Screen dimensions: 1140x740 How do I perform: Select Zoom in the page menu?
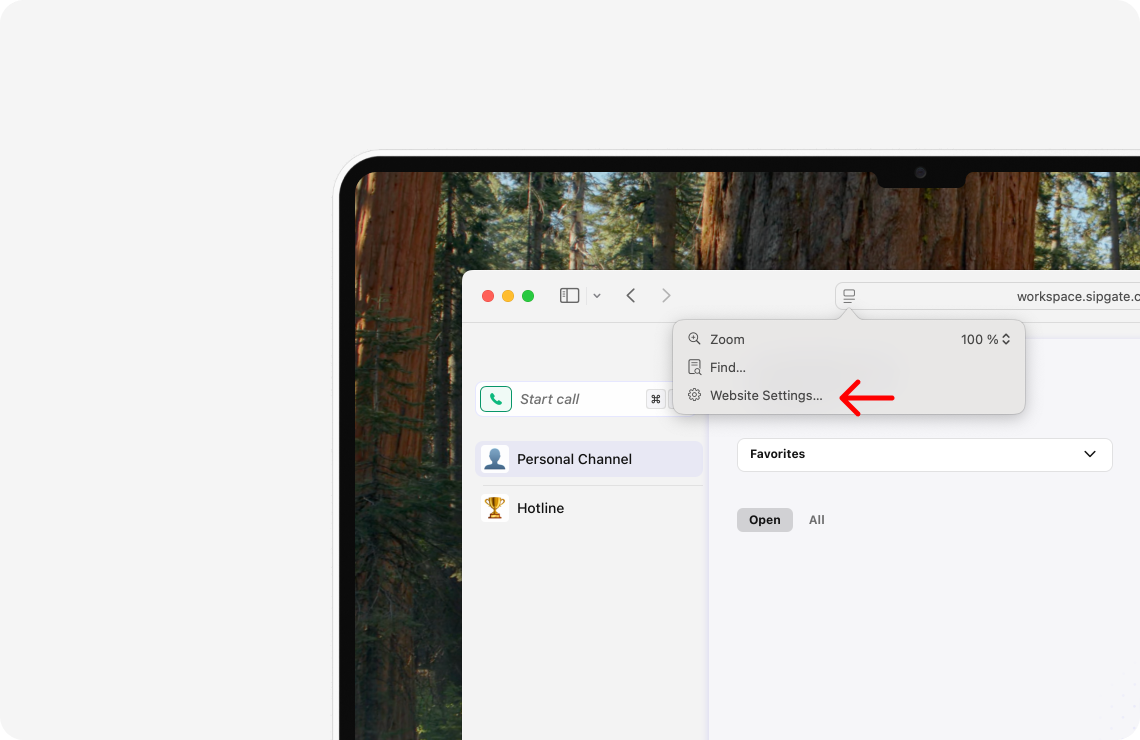tap(849, 339)
